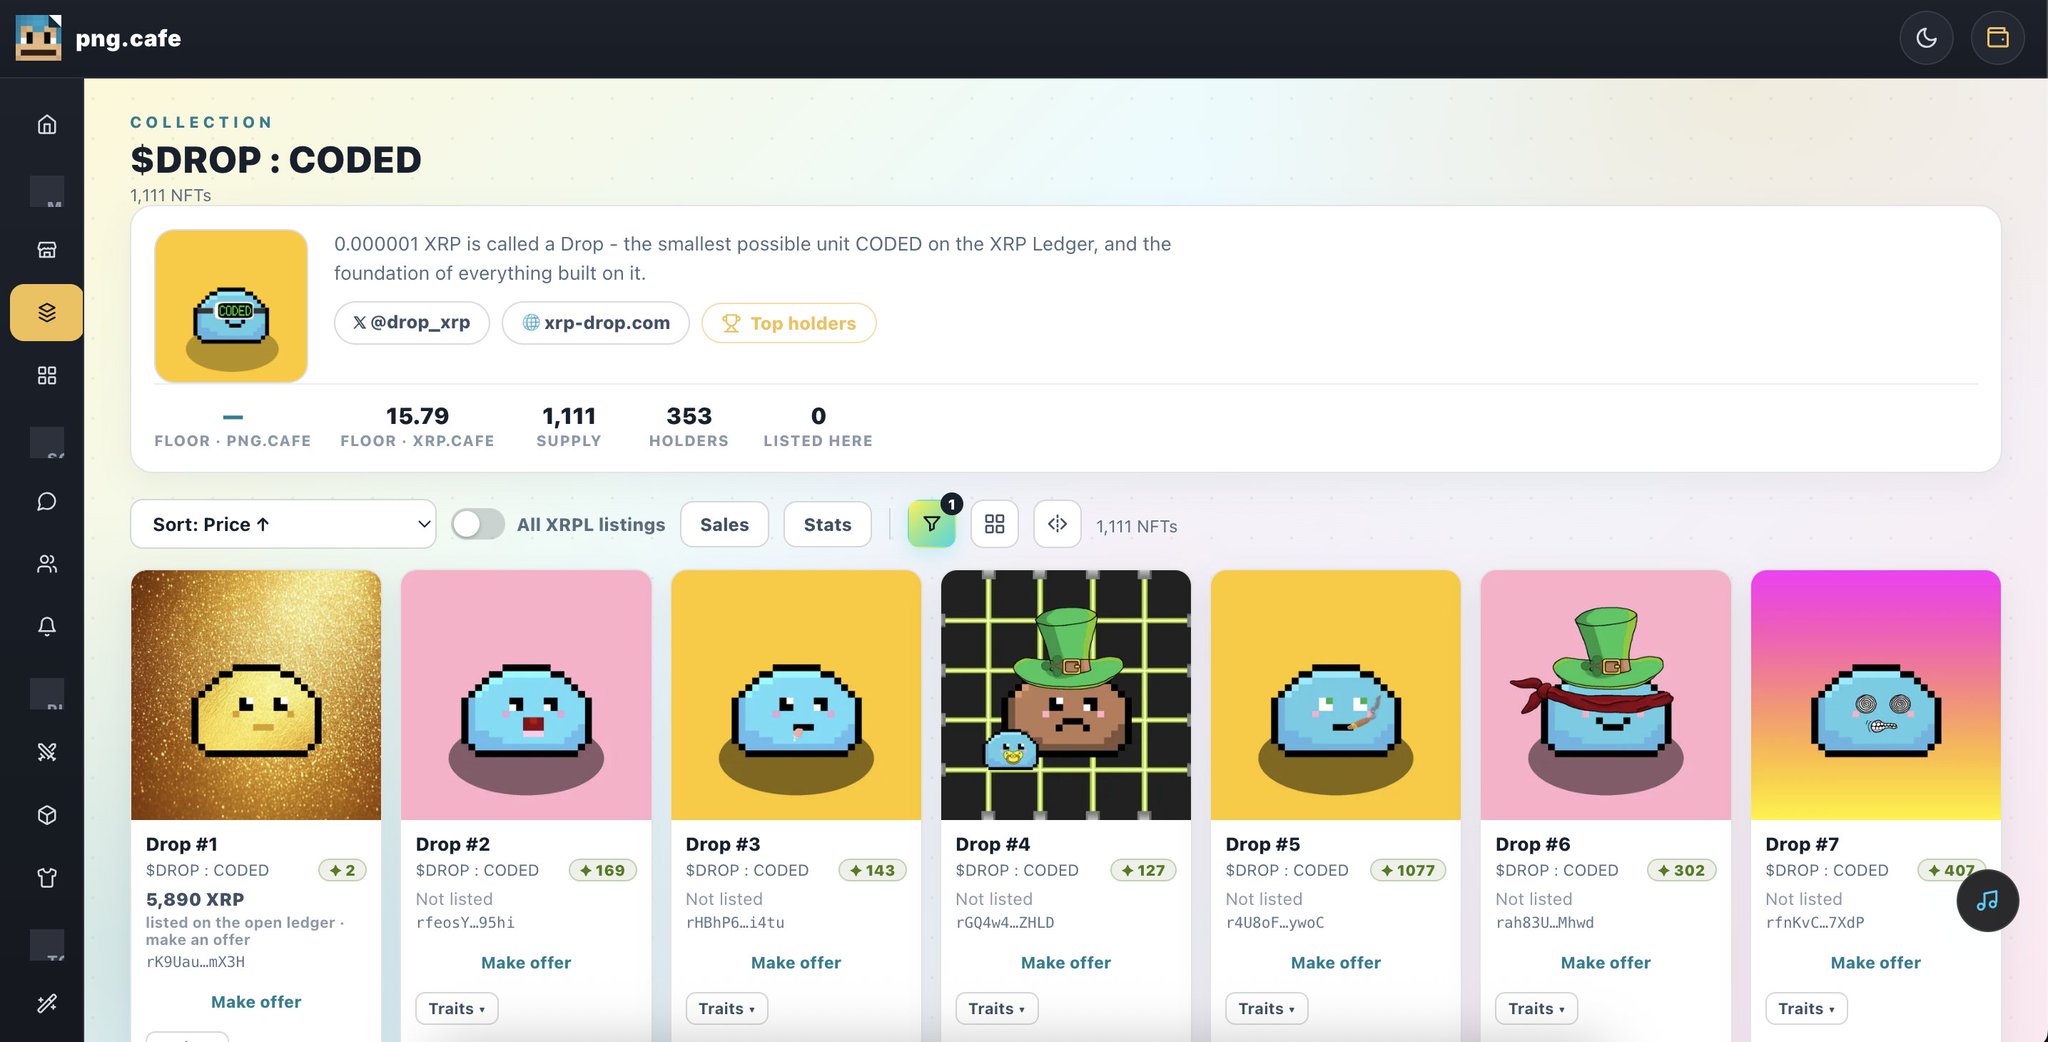Open the filter funnel button
Screen dimensions: 2048x1042
(x=931, y=524)
